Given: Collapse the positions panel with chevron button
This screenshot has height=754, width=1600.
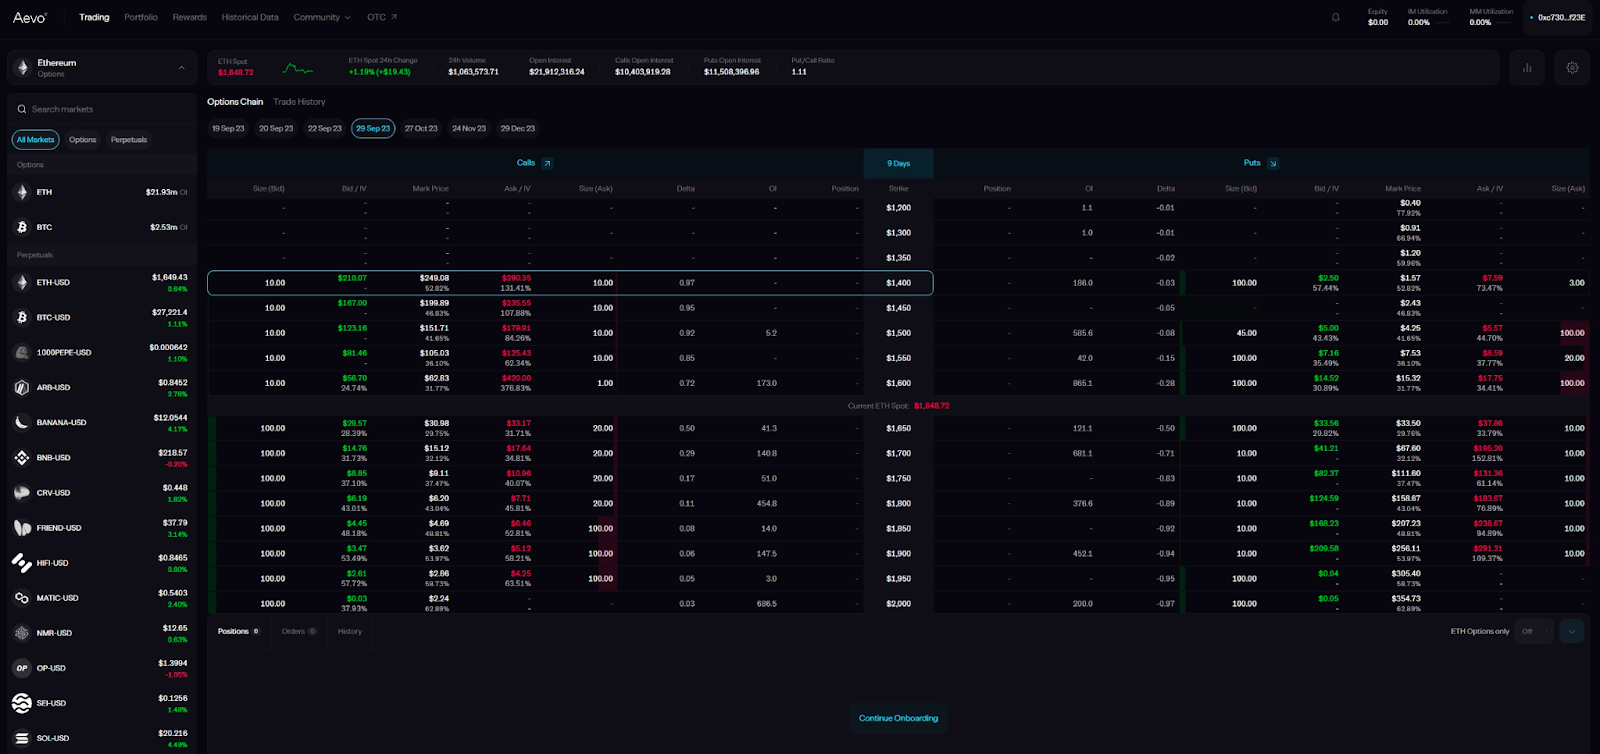Looking at the screenshot, I should coord(1571,631).
